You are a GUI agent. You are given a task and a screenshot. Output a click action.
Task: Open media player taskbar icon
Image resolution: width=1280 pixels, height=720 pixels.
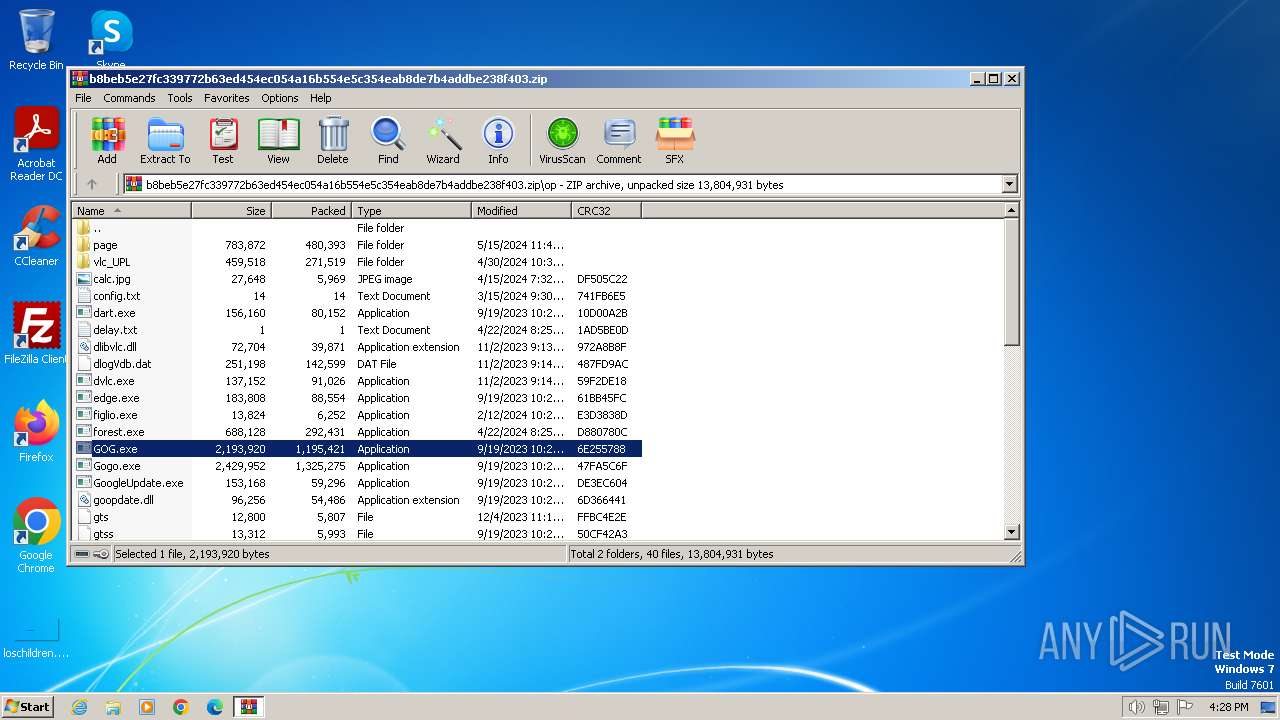click(147, 707)
